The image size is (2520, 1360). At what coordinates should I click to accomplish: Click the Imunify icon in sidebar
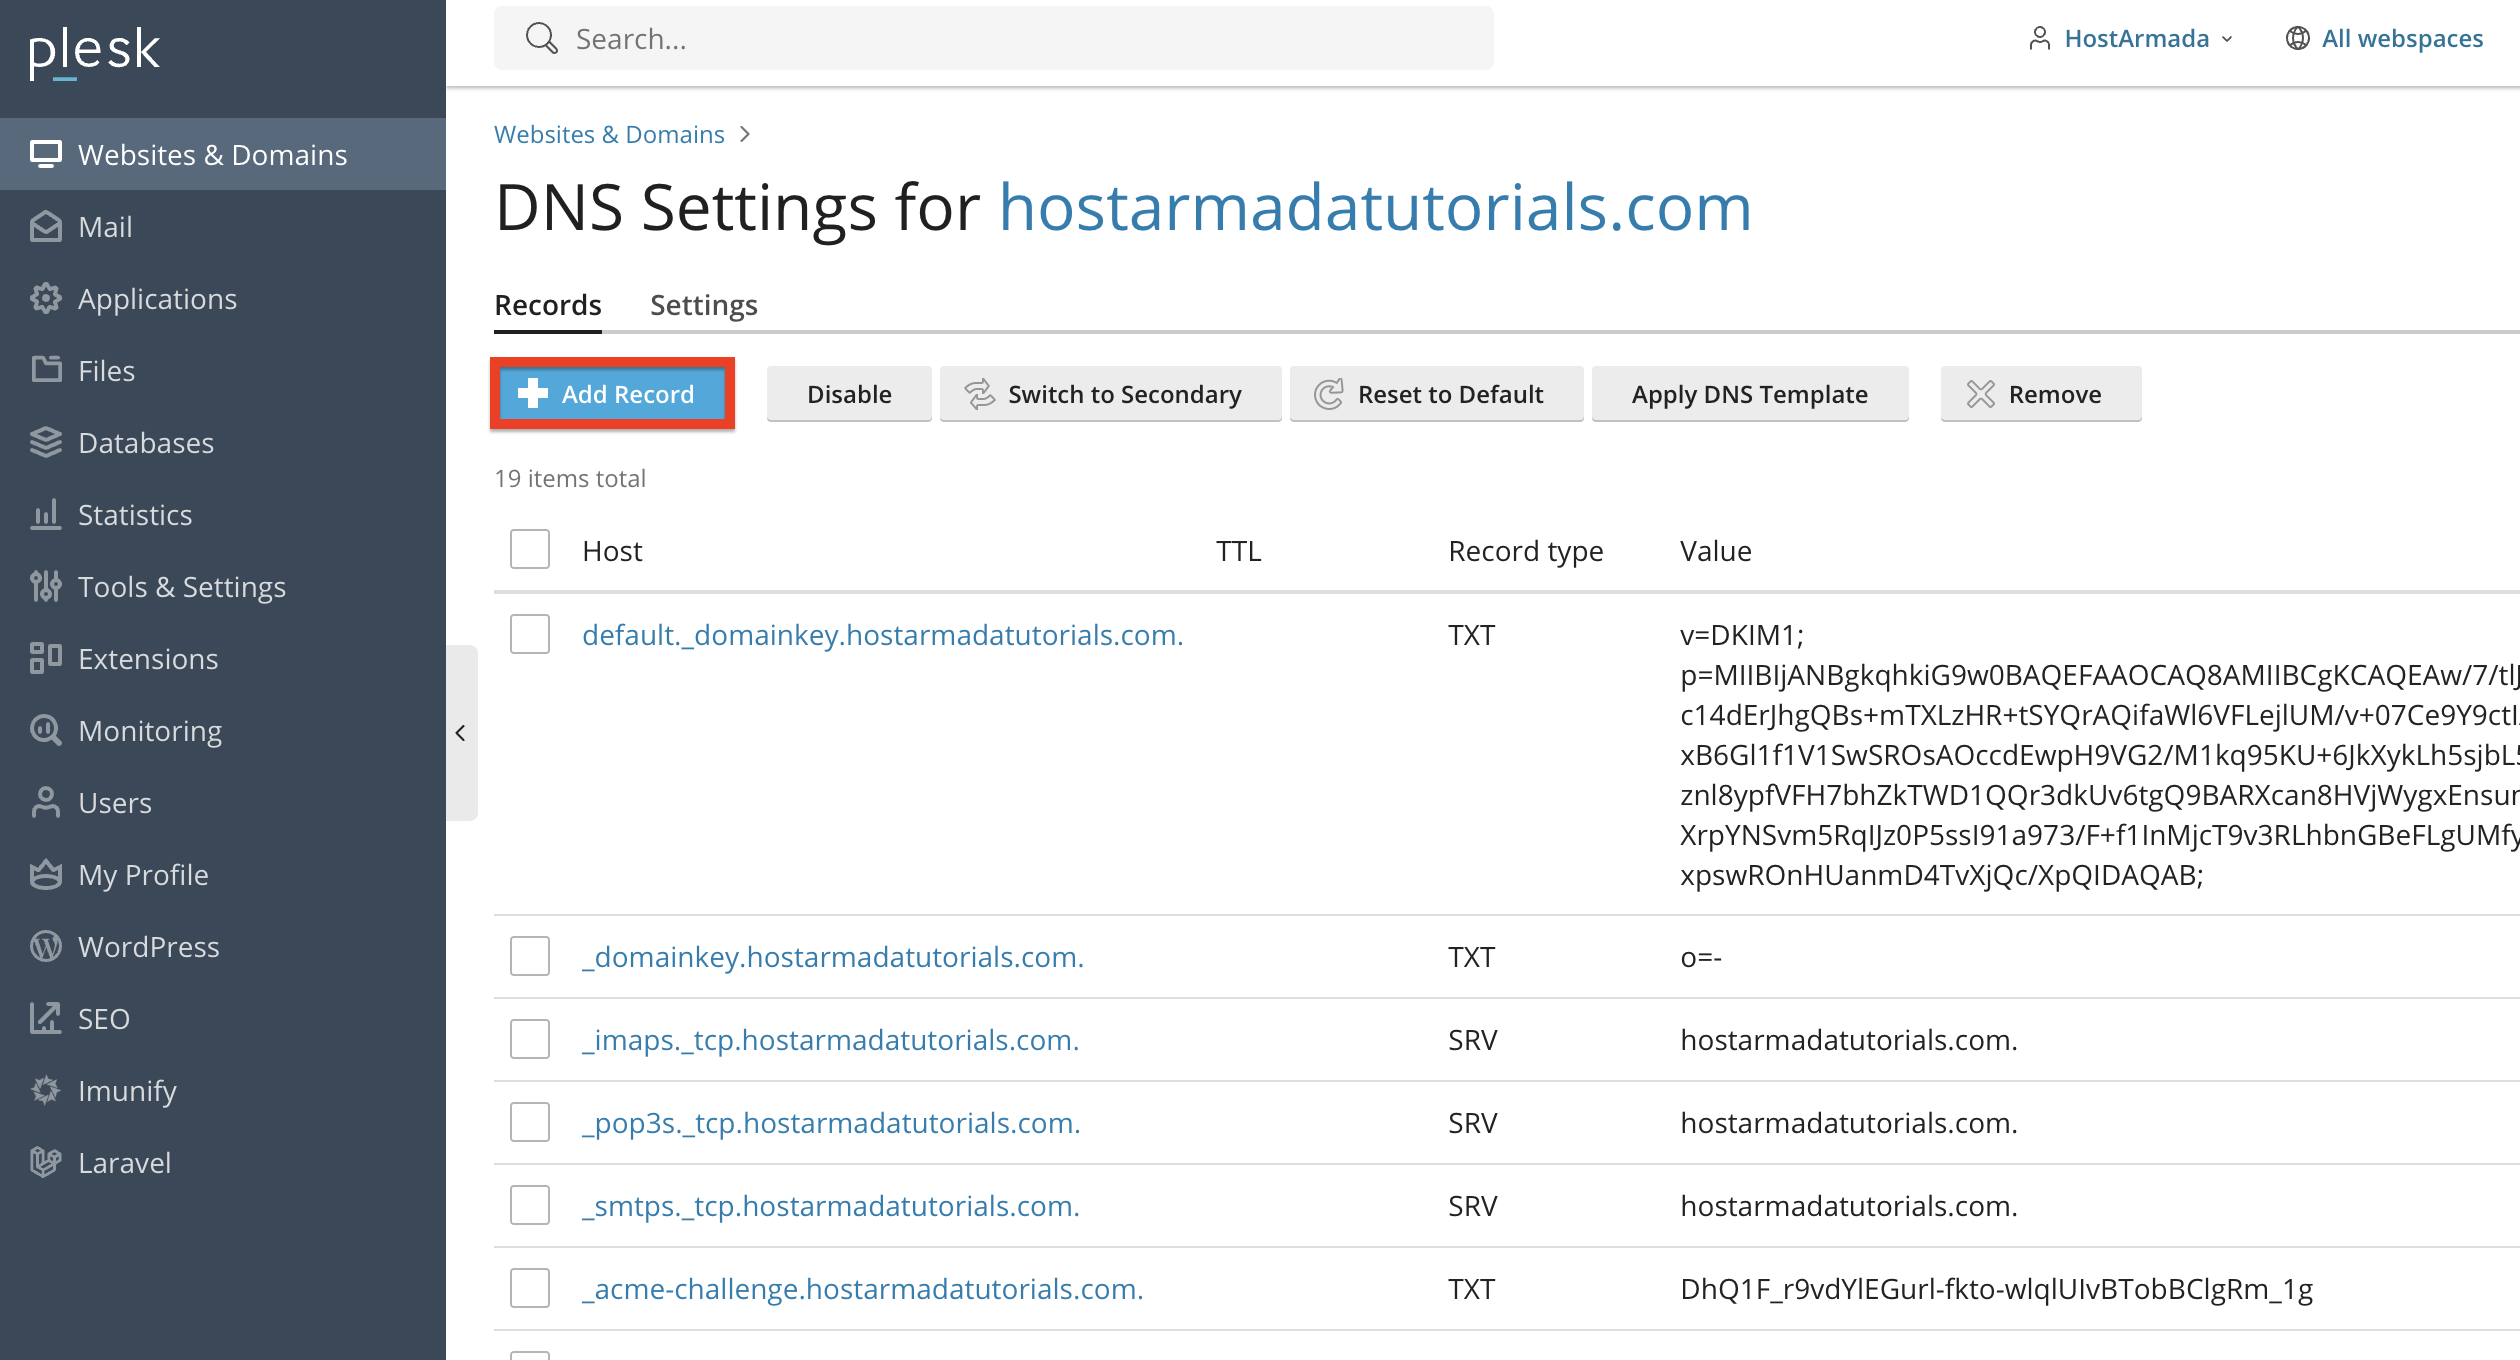(x=46, y=1091)
